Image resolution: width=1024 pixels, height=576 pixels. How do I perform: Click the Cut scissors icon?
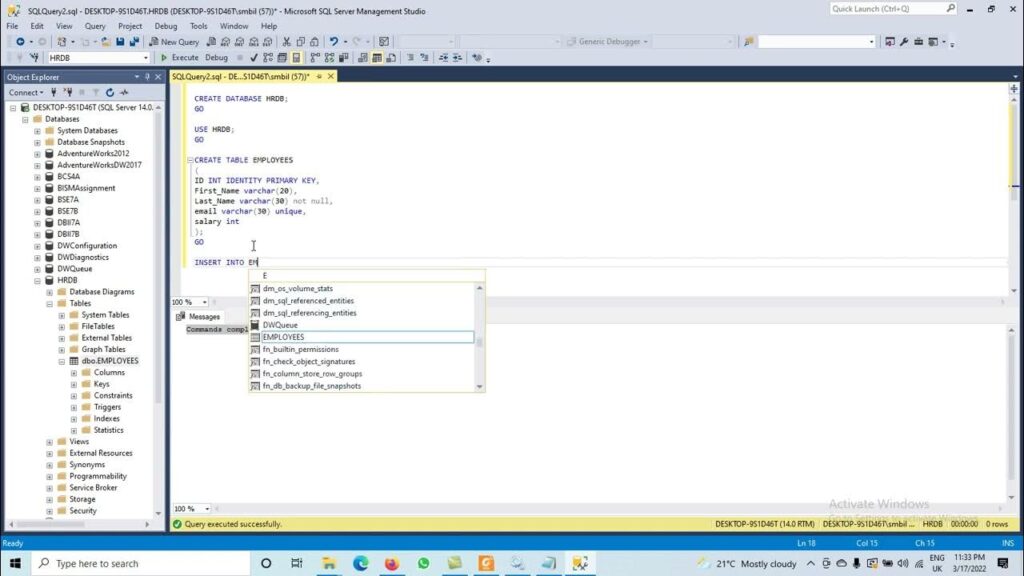286,42
